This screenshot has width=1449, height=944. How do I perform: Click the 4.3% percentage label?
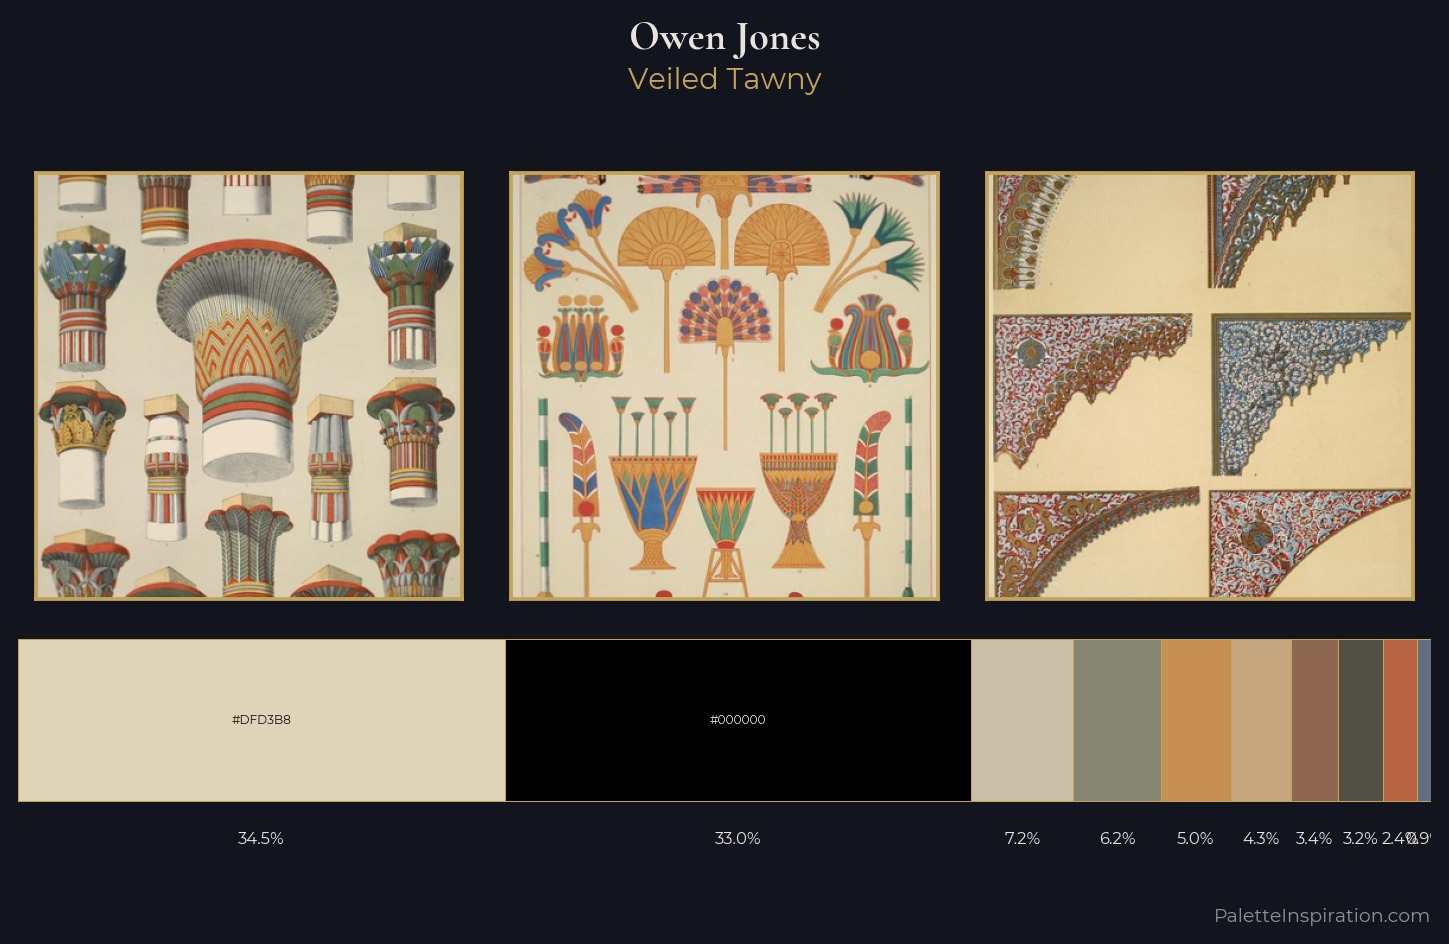pos(1261,838)
